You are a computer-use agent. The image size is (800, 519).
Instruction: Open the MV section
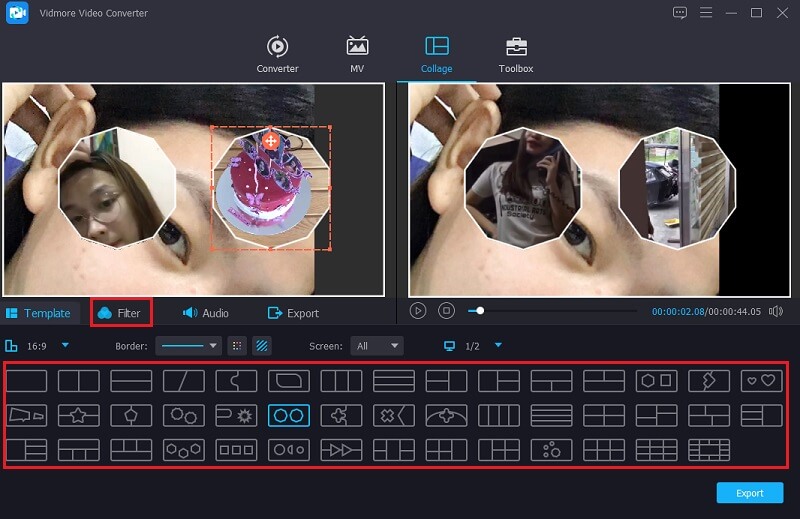[357, 55]
